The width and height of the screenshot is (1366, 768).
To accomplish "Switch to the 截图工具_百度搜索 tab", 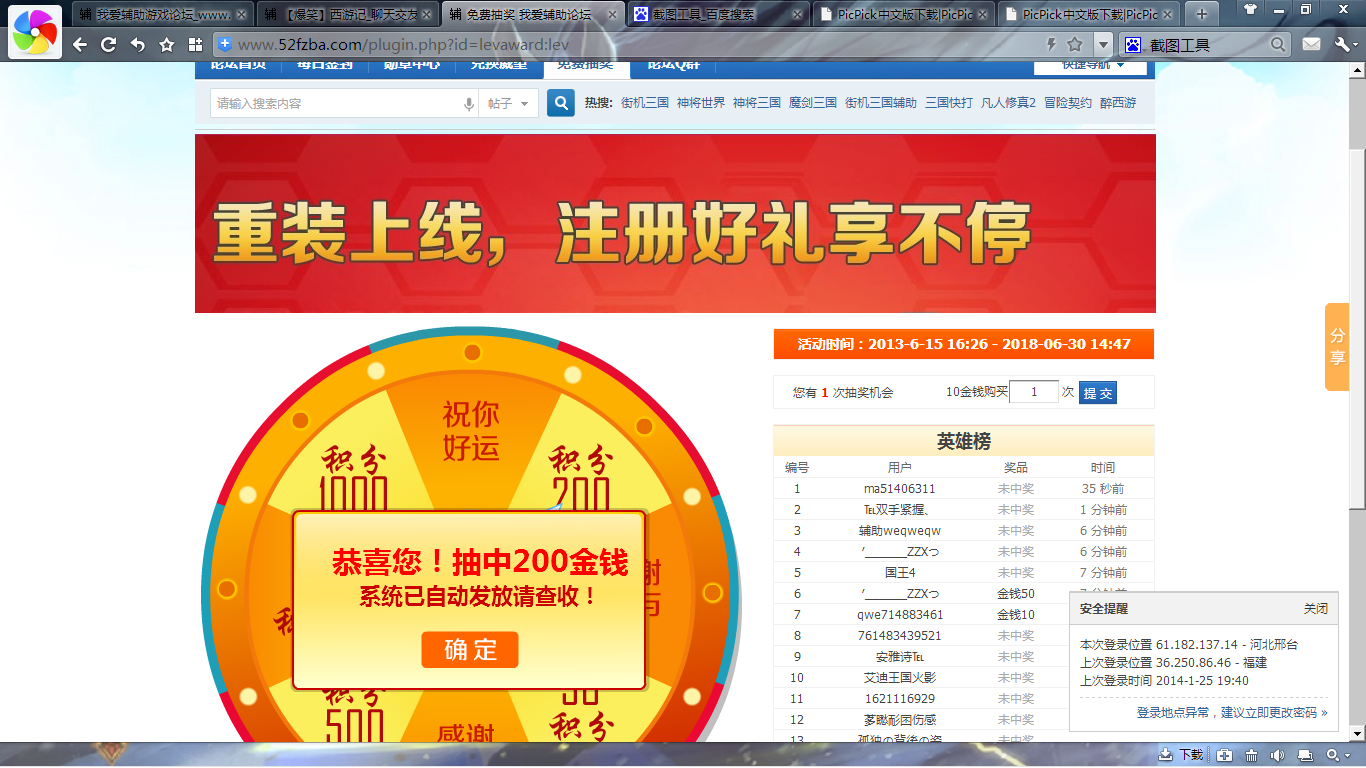I will [x=718, y=15].
